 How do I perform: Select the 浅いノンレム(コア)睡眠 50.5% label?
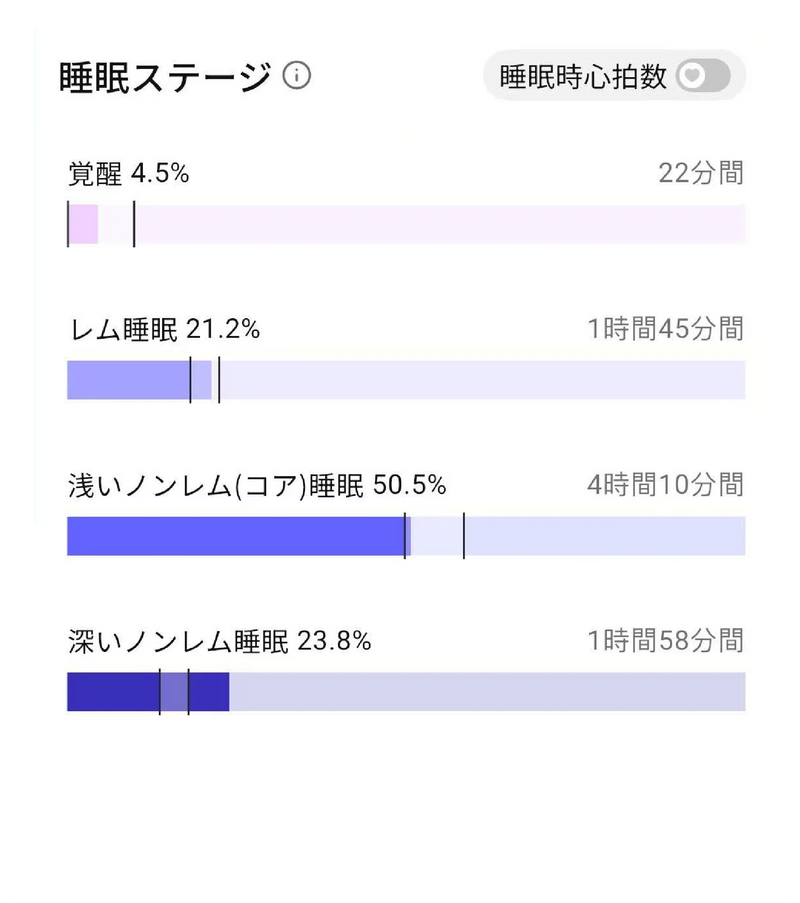tap(257, 486)
